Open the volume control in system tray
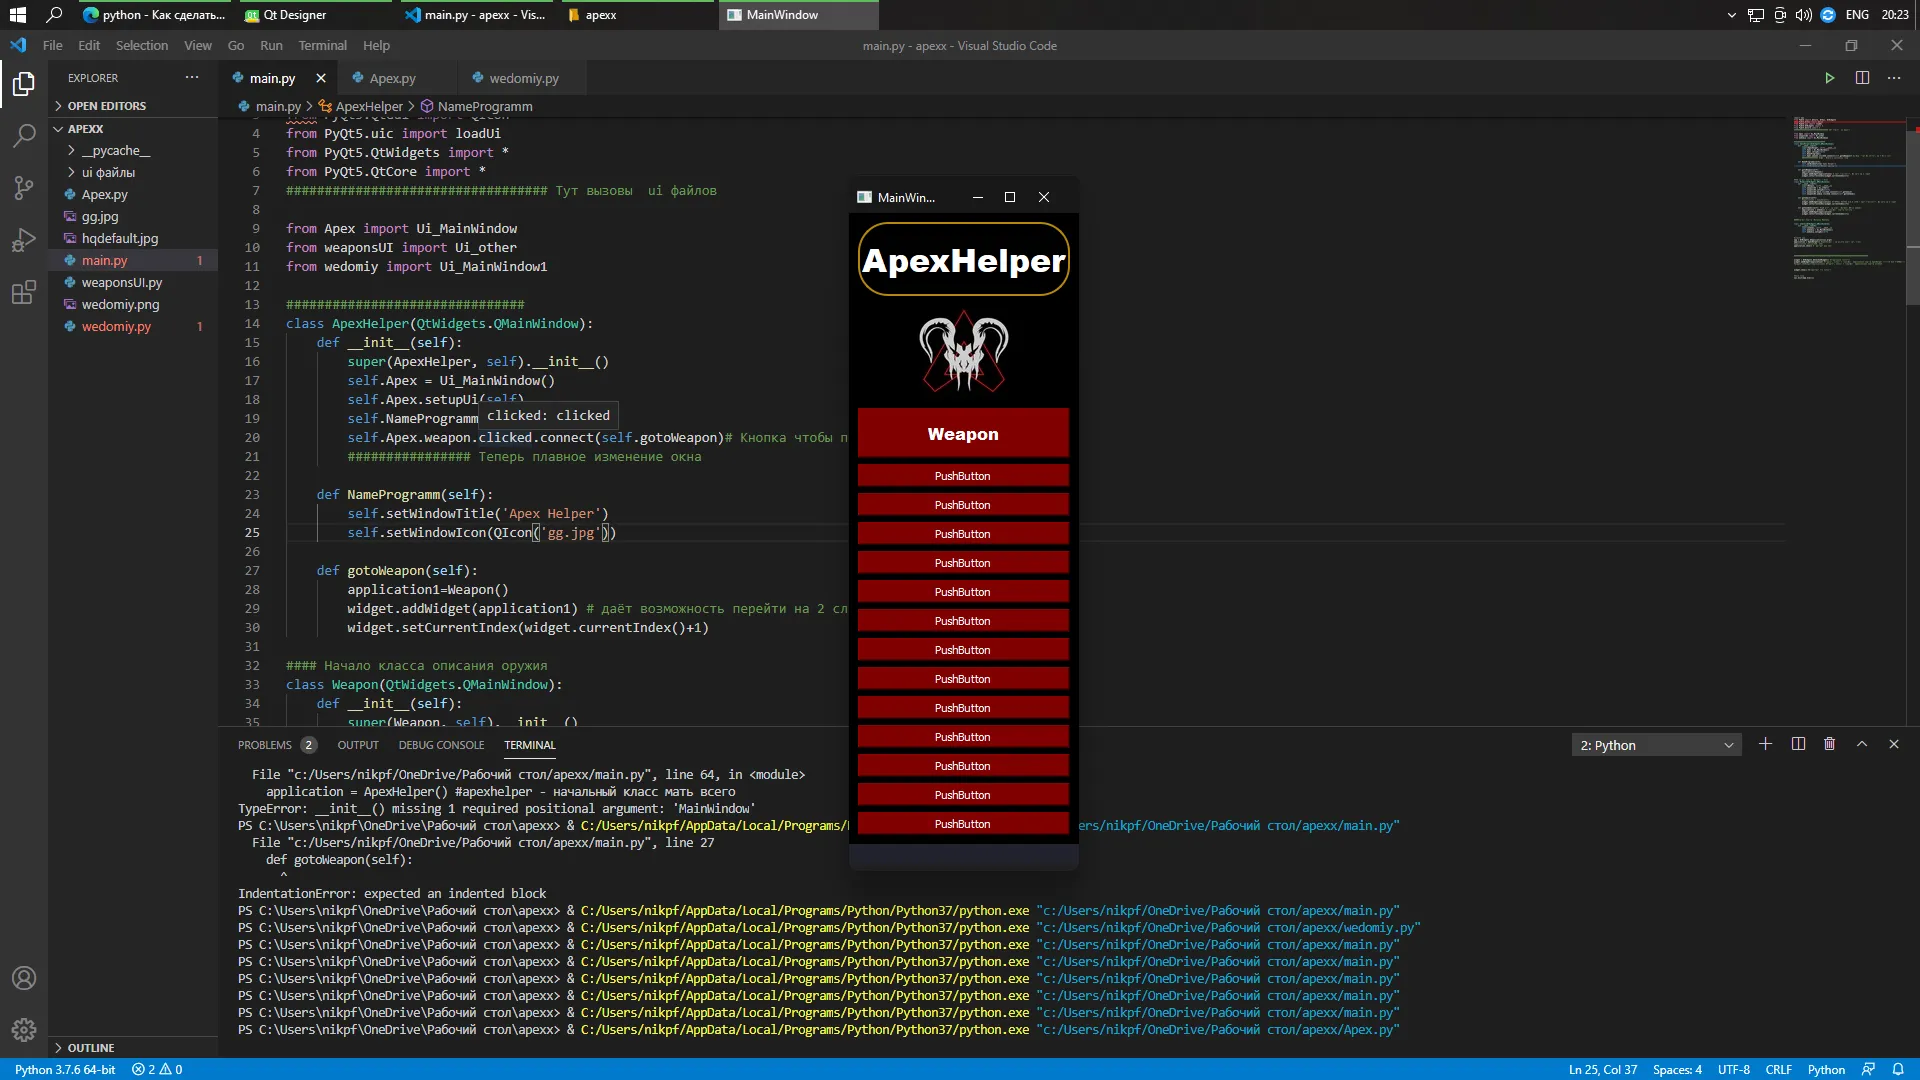Screen dimensions: 1920x1080 pos(1803,15)
